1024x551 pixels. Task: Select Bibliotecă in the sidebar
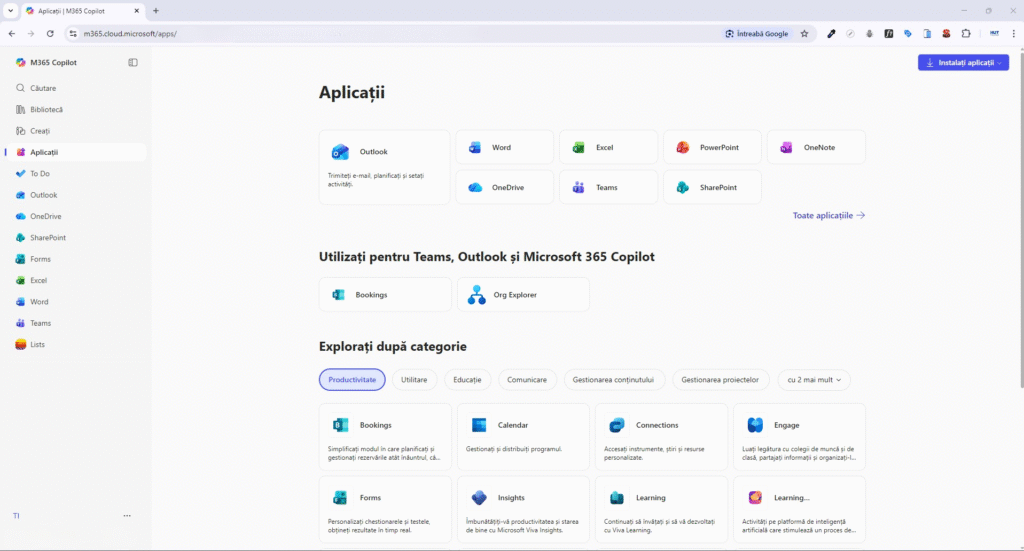(x=46, y=110)
